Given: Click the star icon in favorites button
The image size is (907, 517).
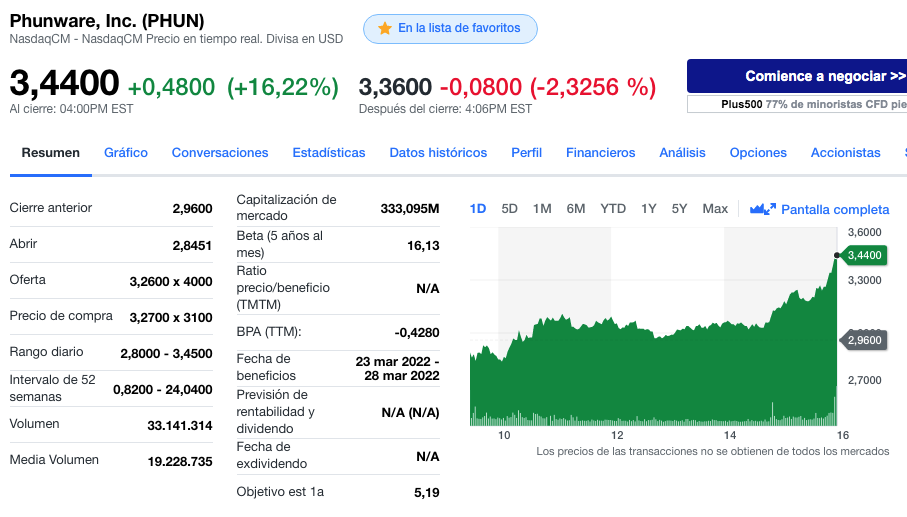Looking at the screenshot, I should (385, 28).
